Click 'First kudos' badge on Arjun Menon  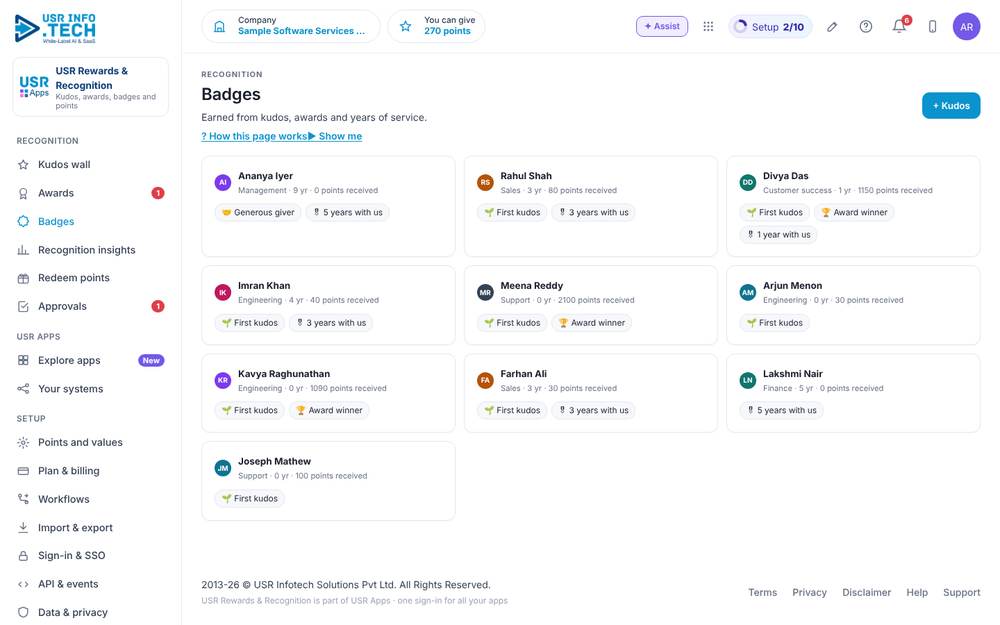775,323
